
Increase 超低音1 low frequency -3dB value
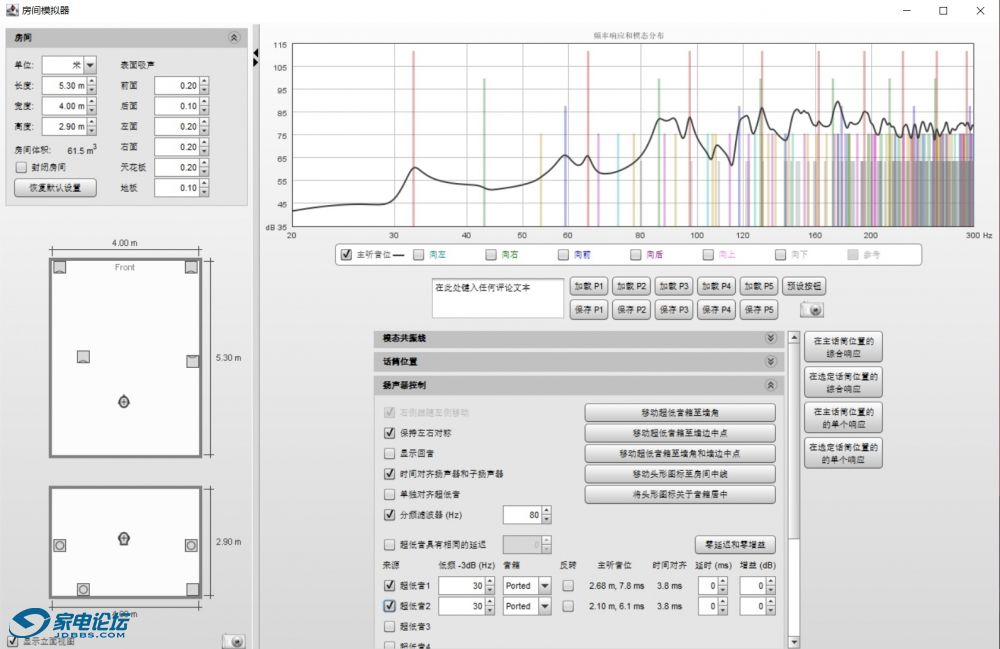pyautogui.click(x=490, y=581)
